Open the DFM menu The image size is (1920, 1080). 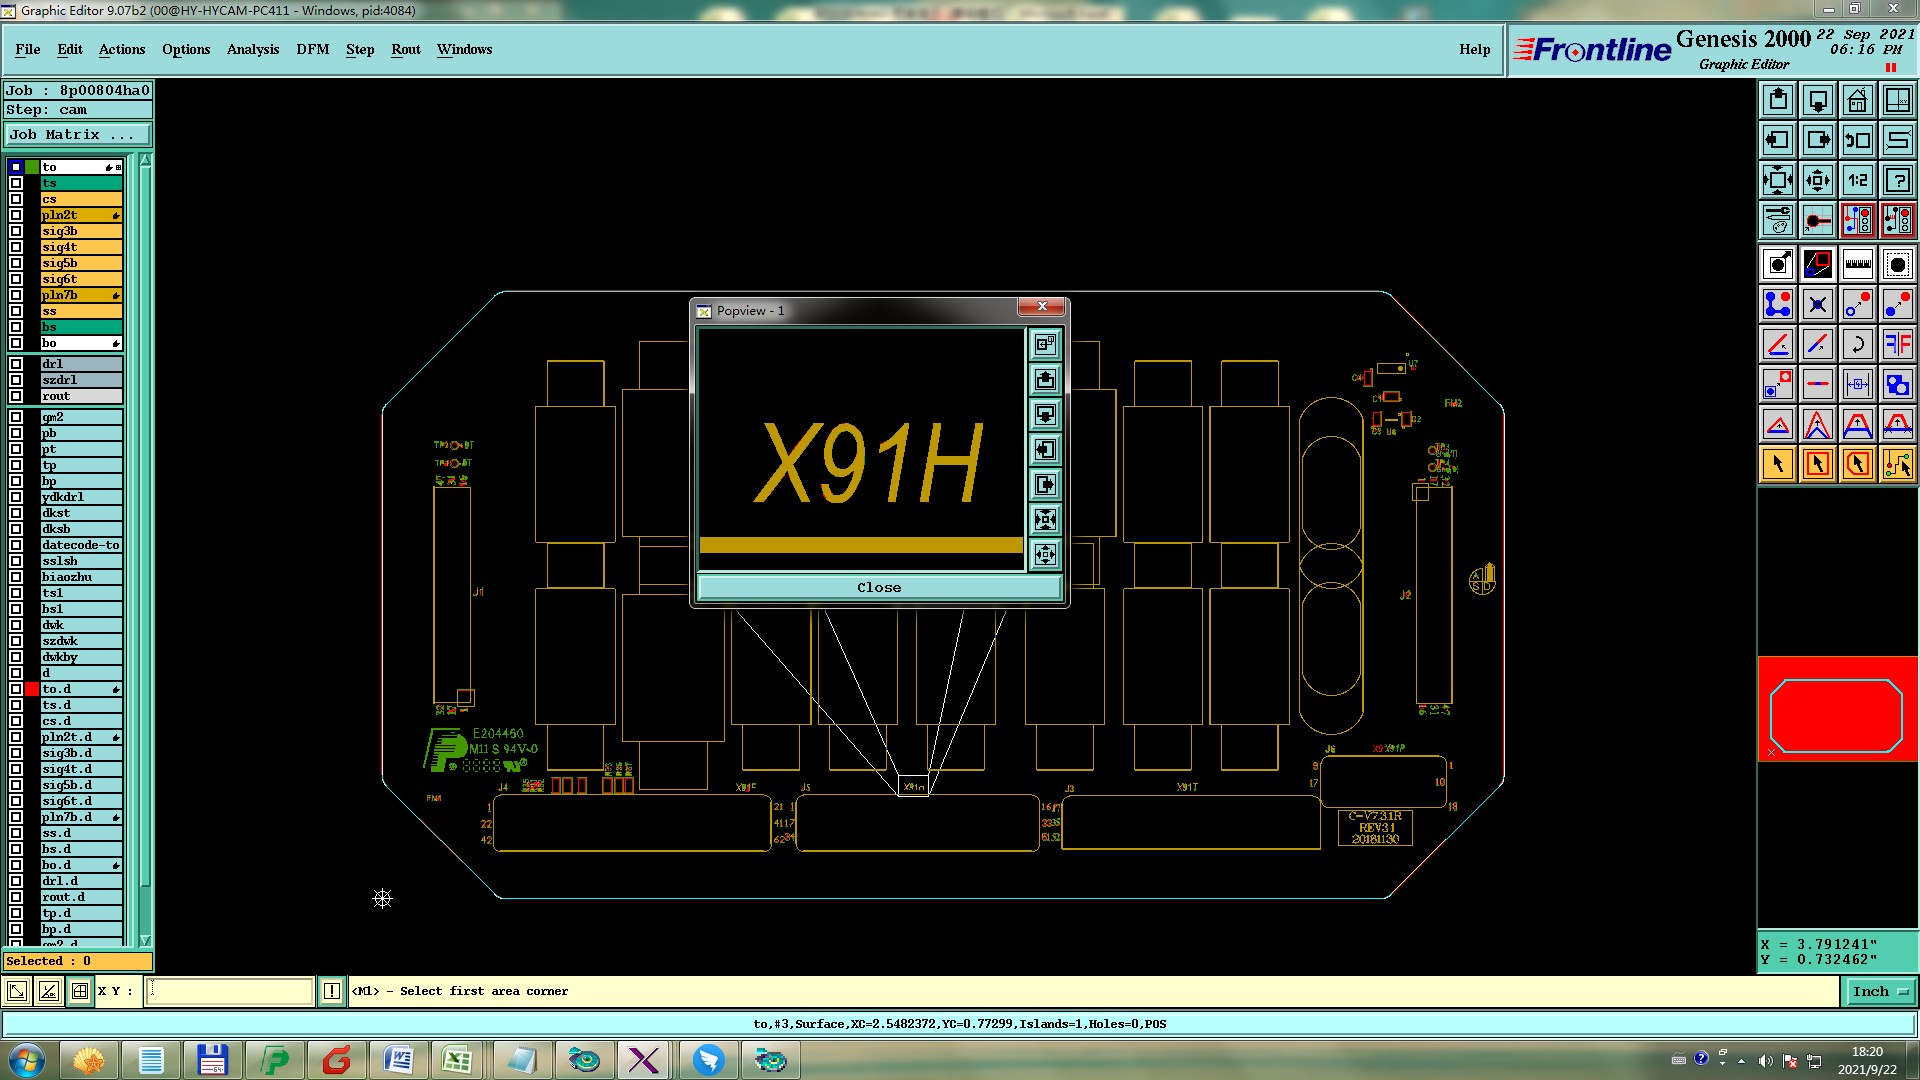pos(312,49)
